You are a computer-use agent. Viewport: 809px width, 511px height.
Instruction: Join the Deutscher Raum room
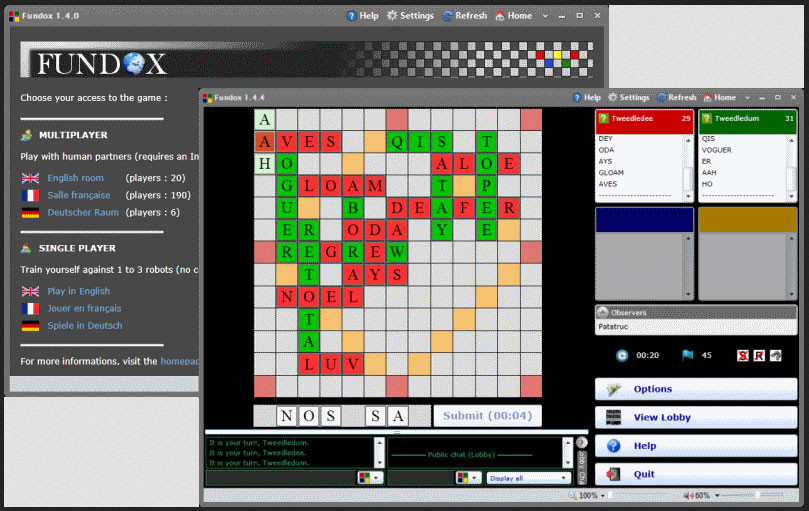click(x=83, y=212)
